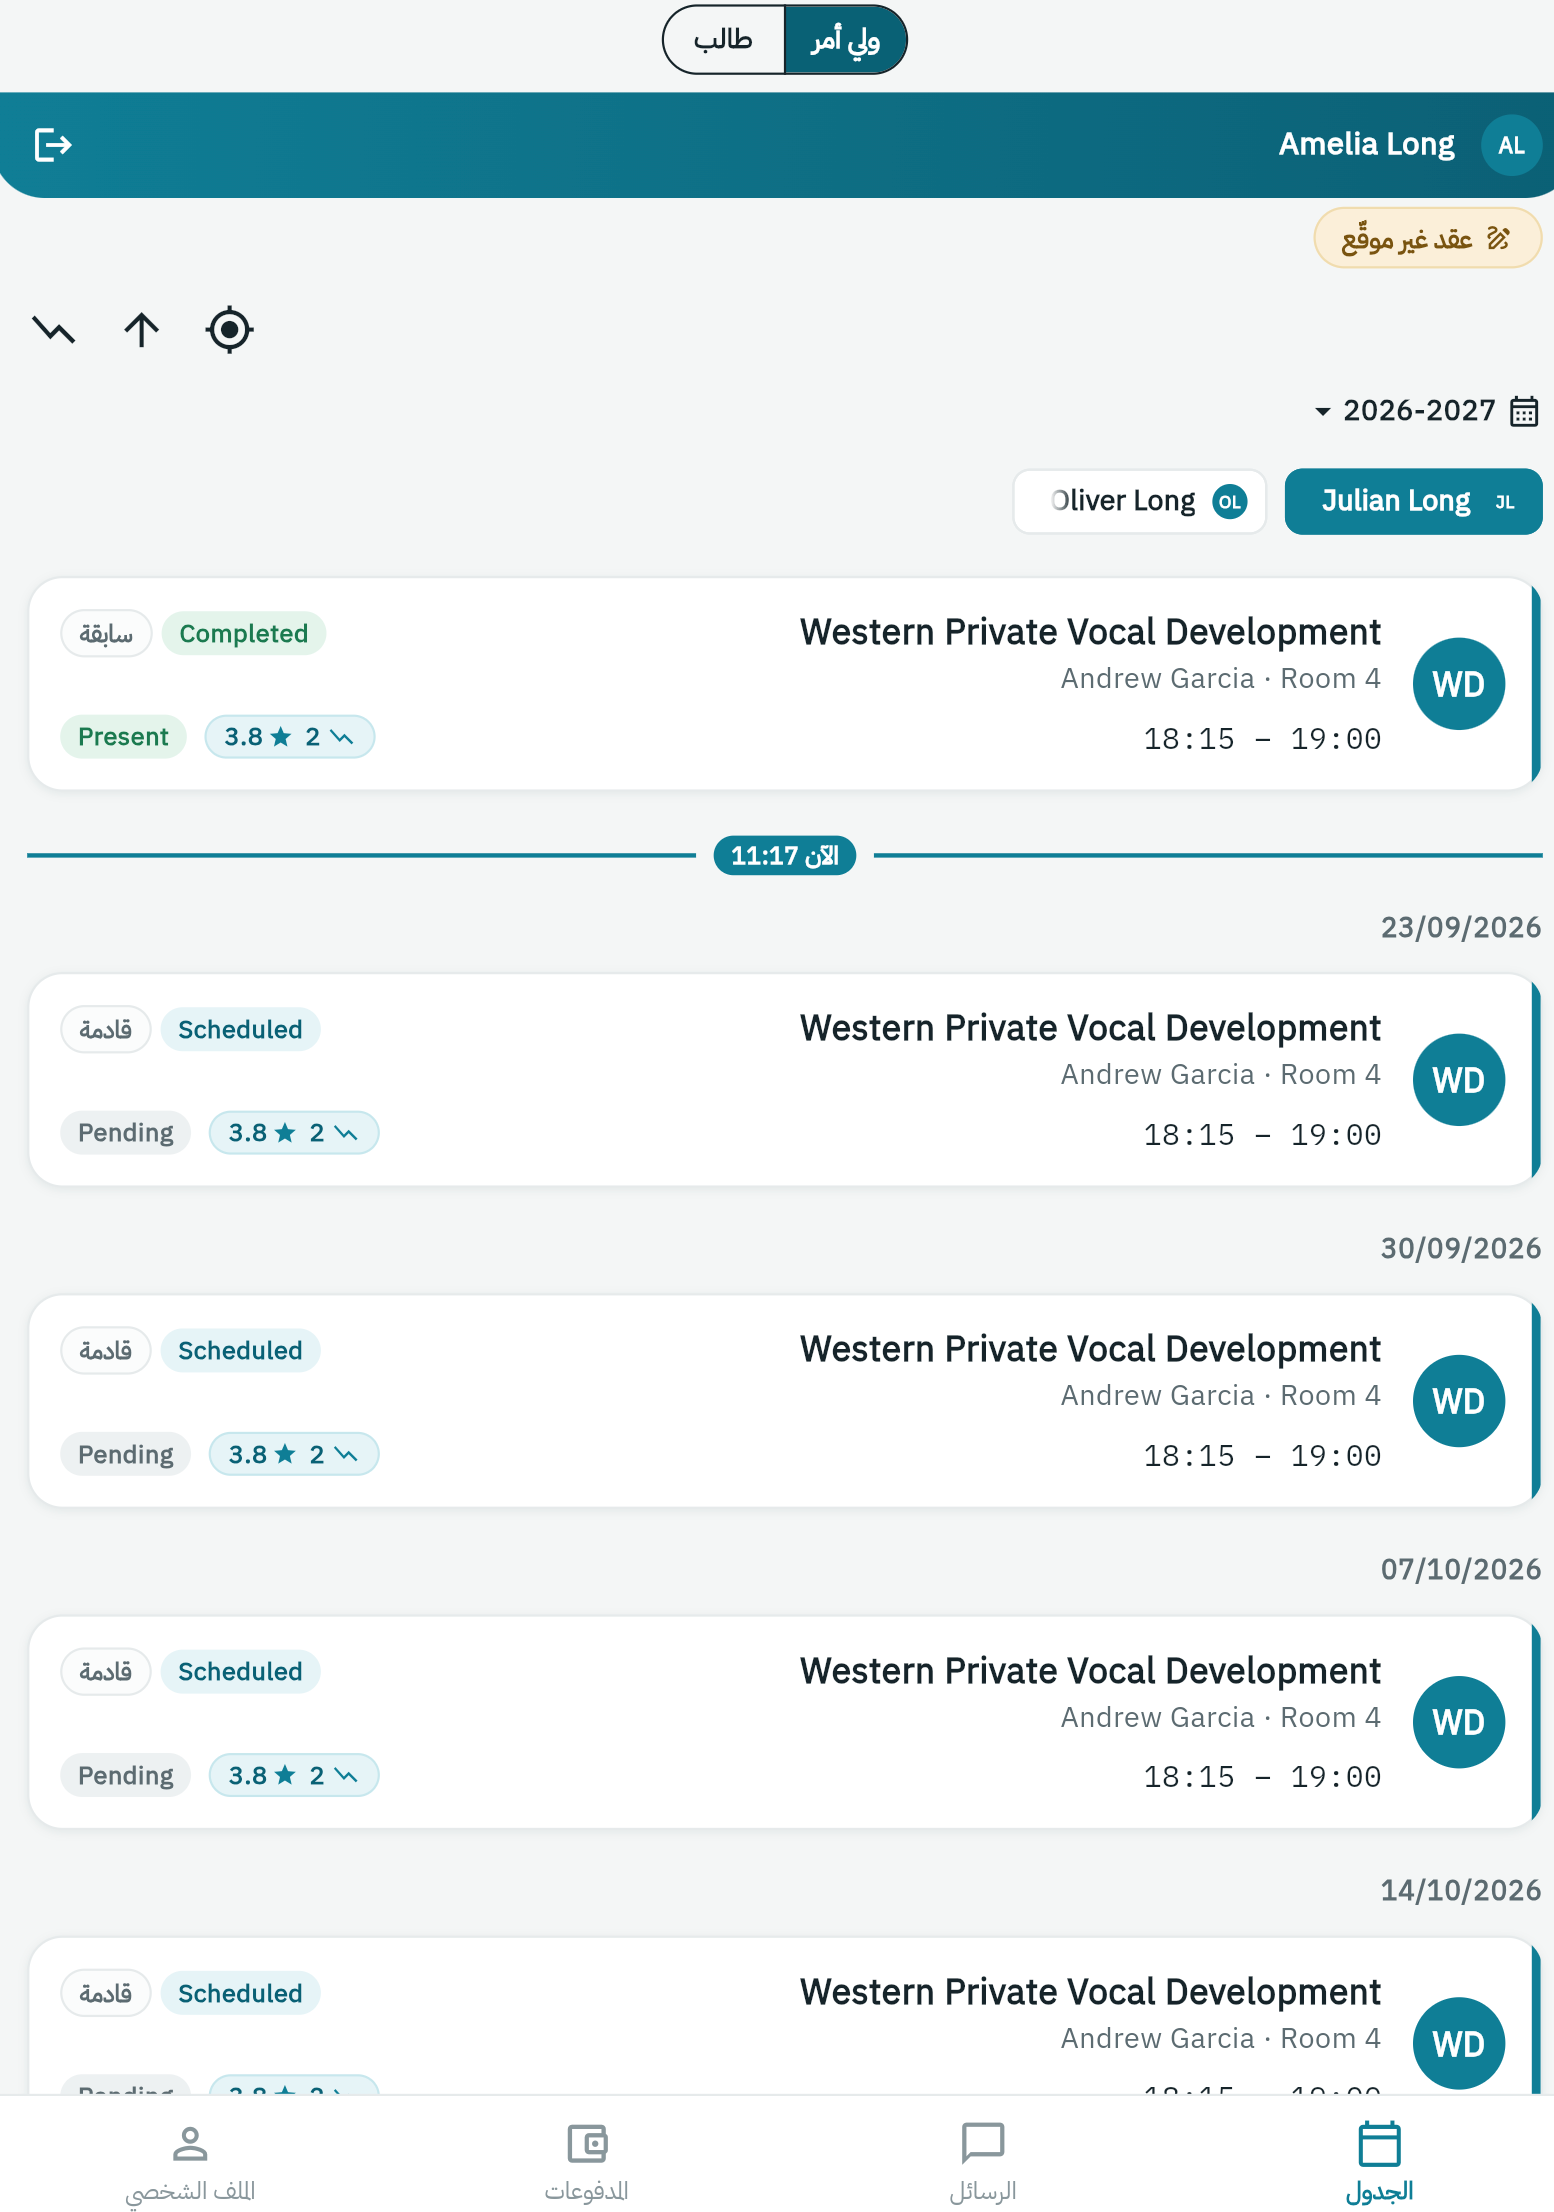Click Amelia Long name in header

click(x=1366, y=145)
